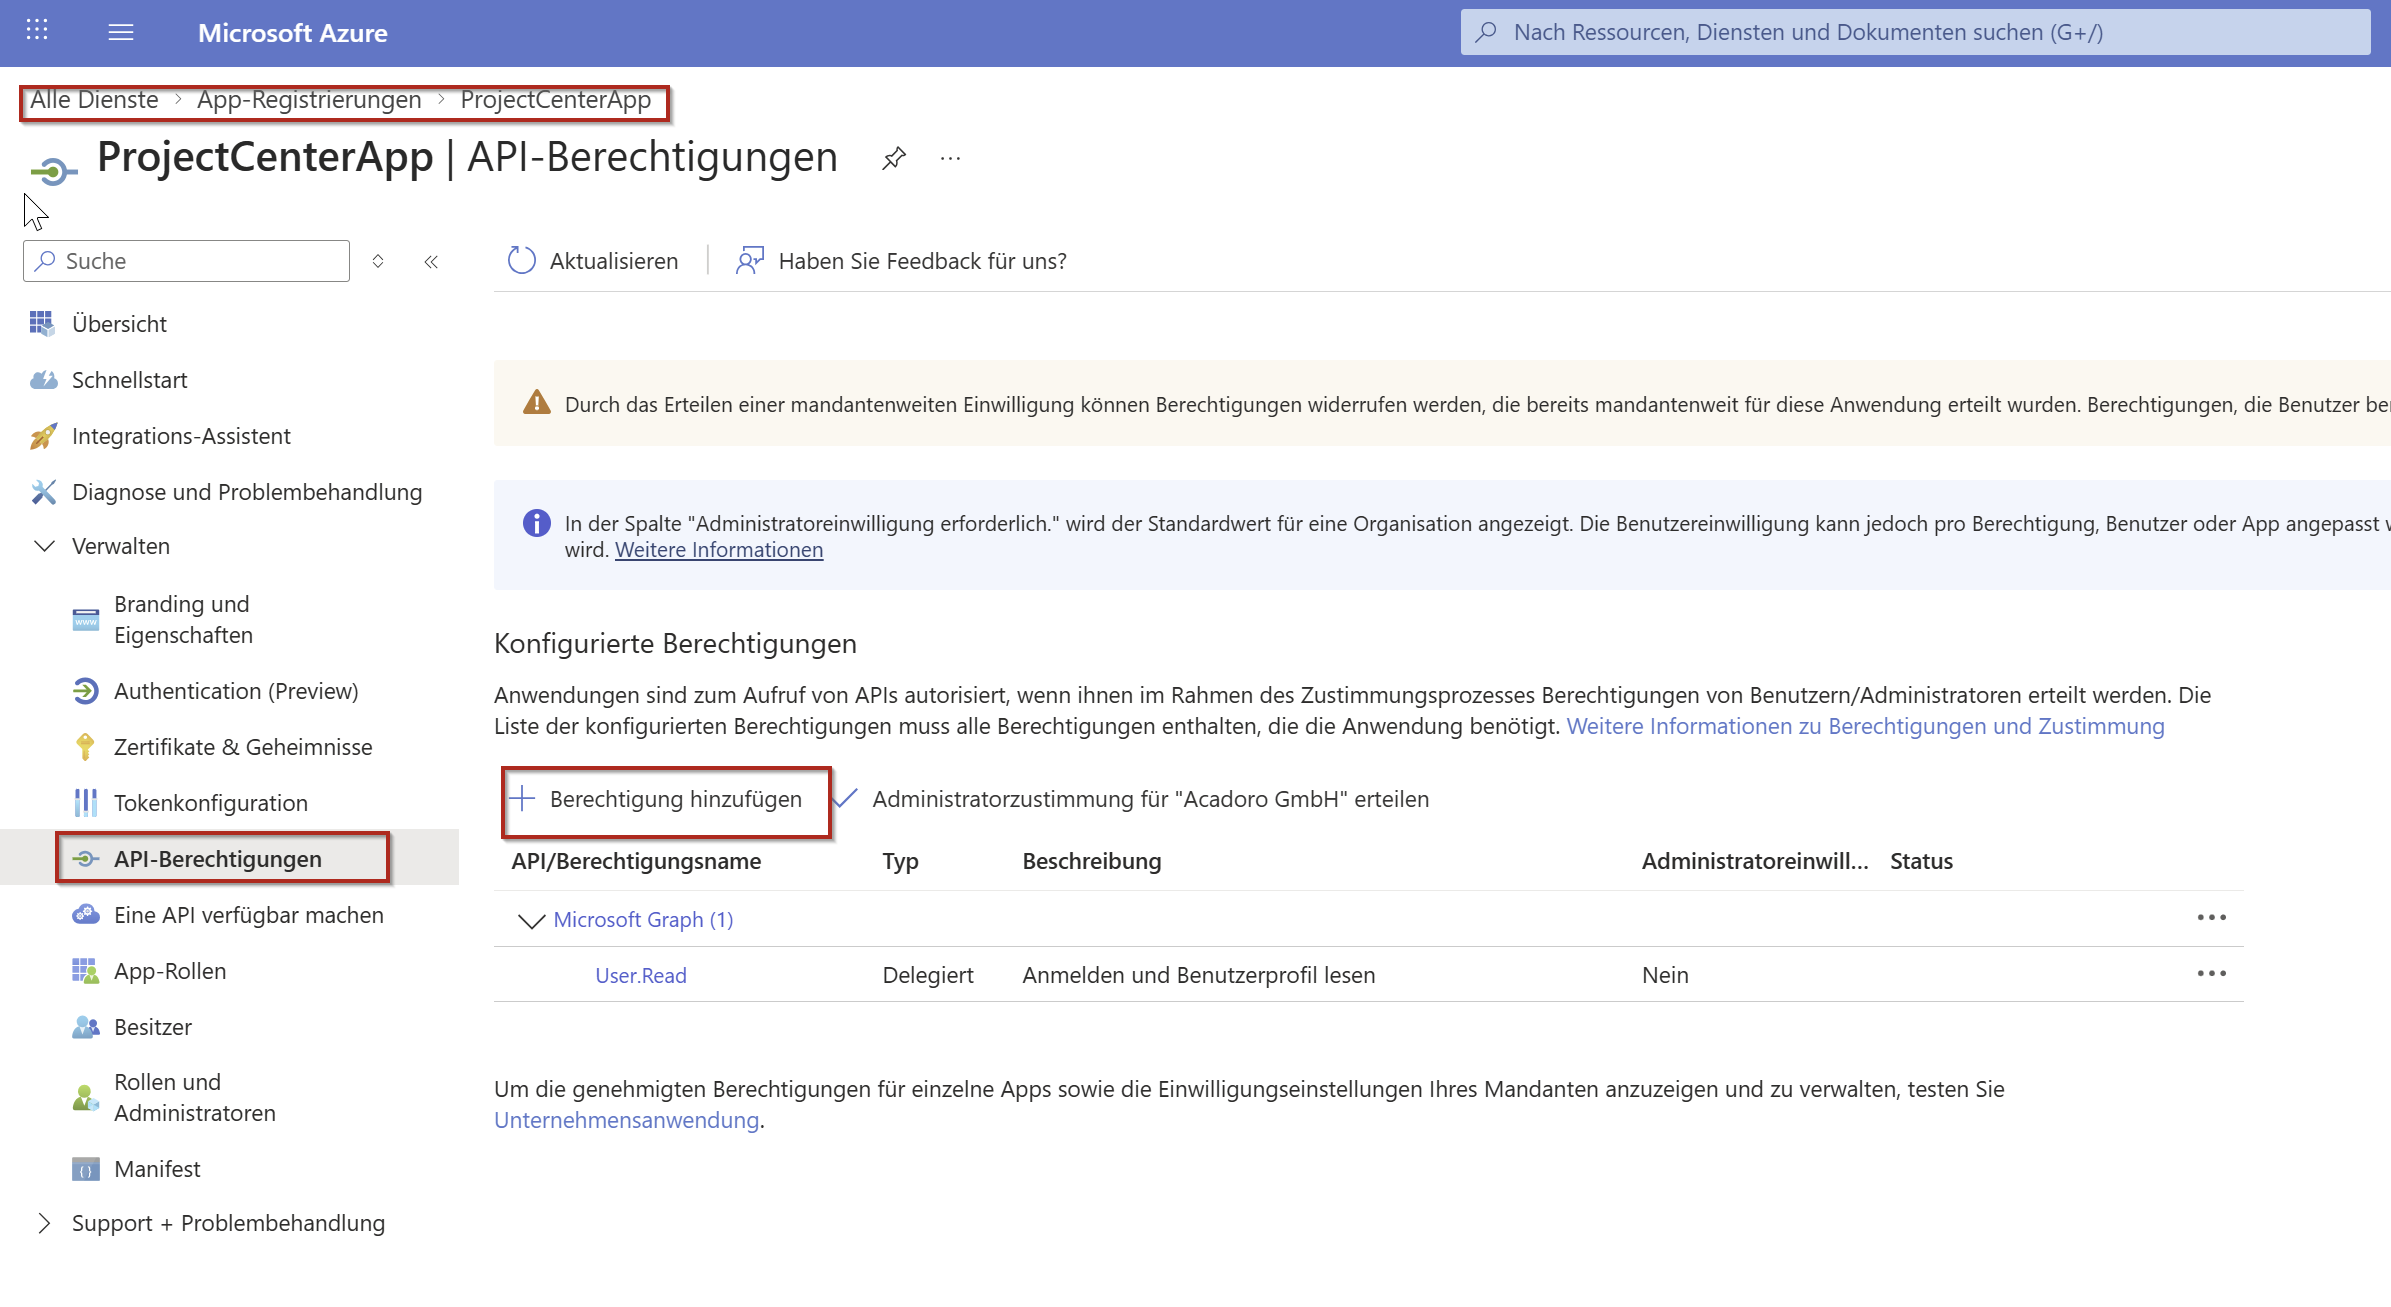Screen dimensions: 2391x1307
Task: Open the more options ellipsis beside title
Action: coord(950,158)
